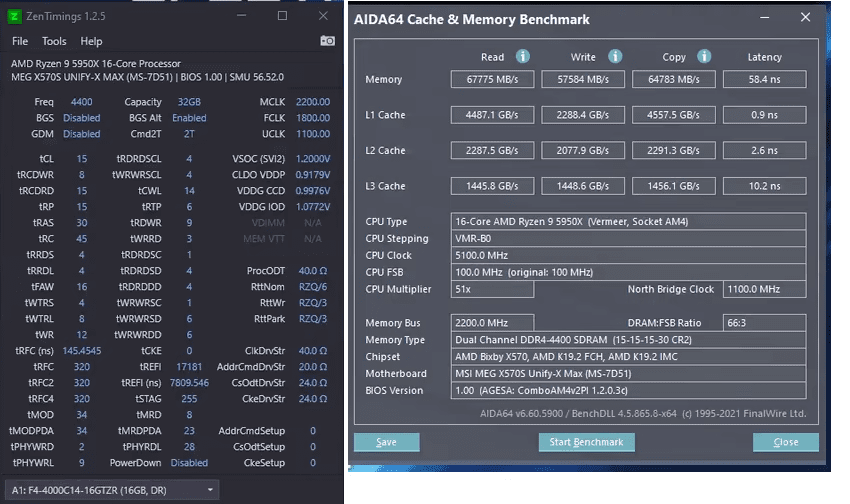Close the ZenTimings window
Screen dimensions: 850x504
coord(323,16)
